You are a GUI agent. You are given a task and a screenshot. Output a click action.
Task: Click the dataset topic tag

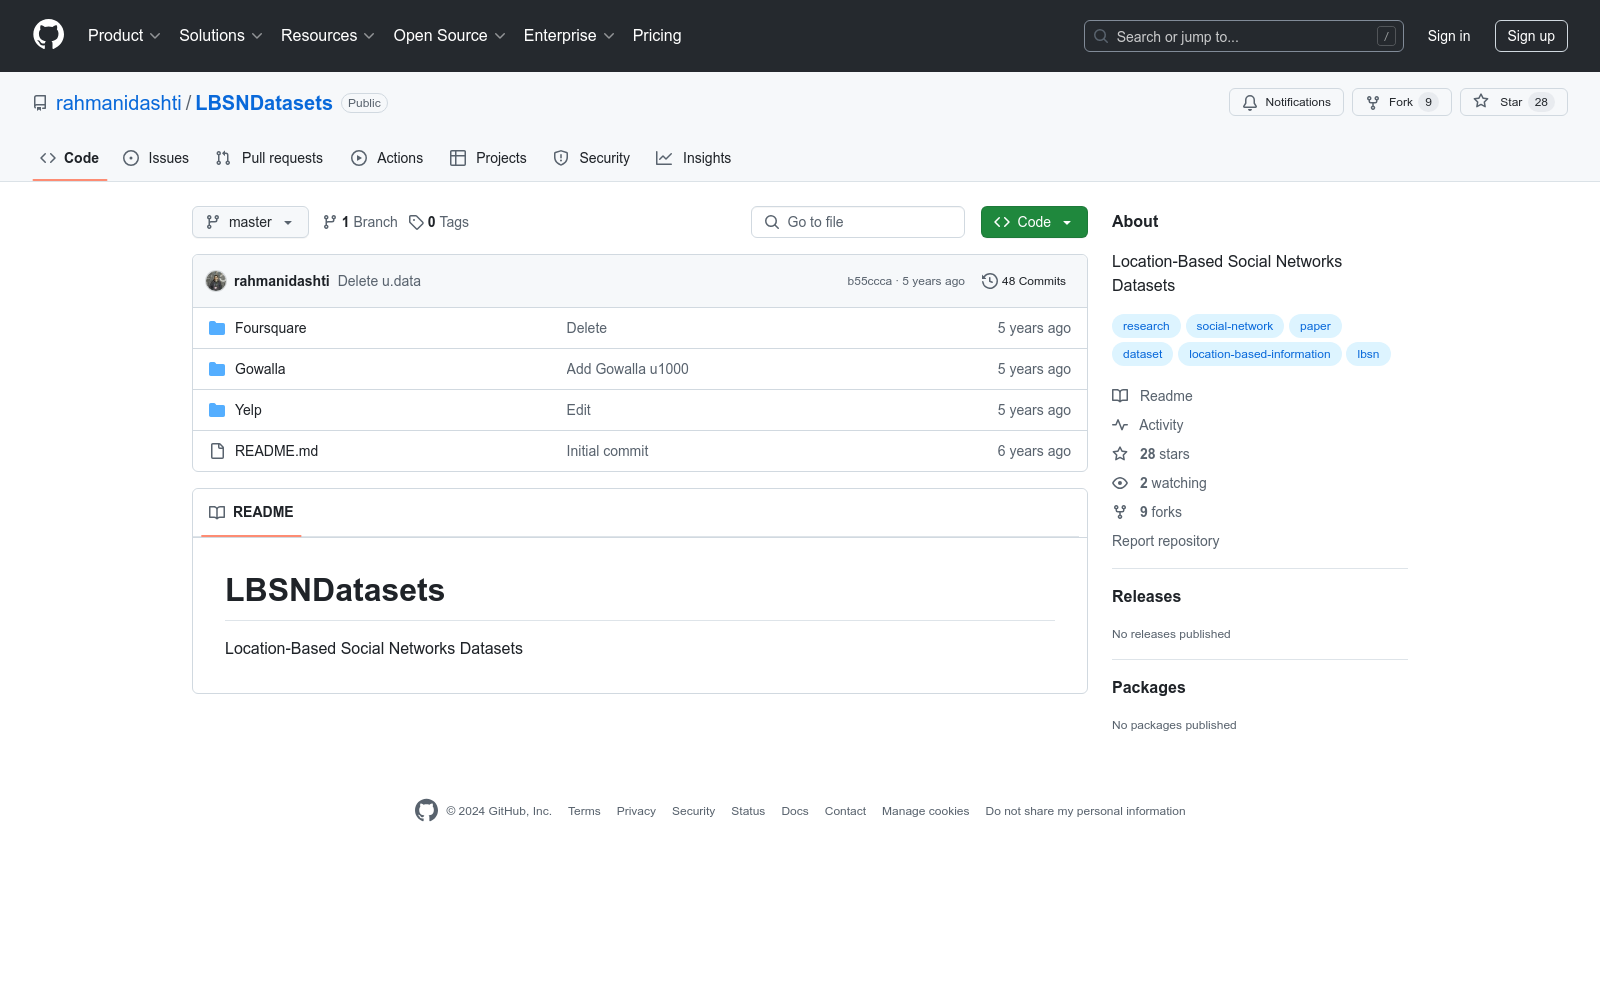pyautogui.click(x=1143, y=354)
